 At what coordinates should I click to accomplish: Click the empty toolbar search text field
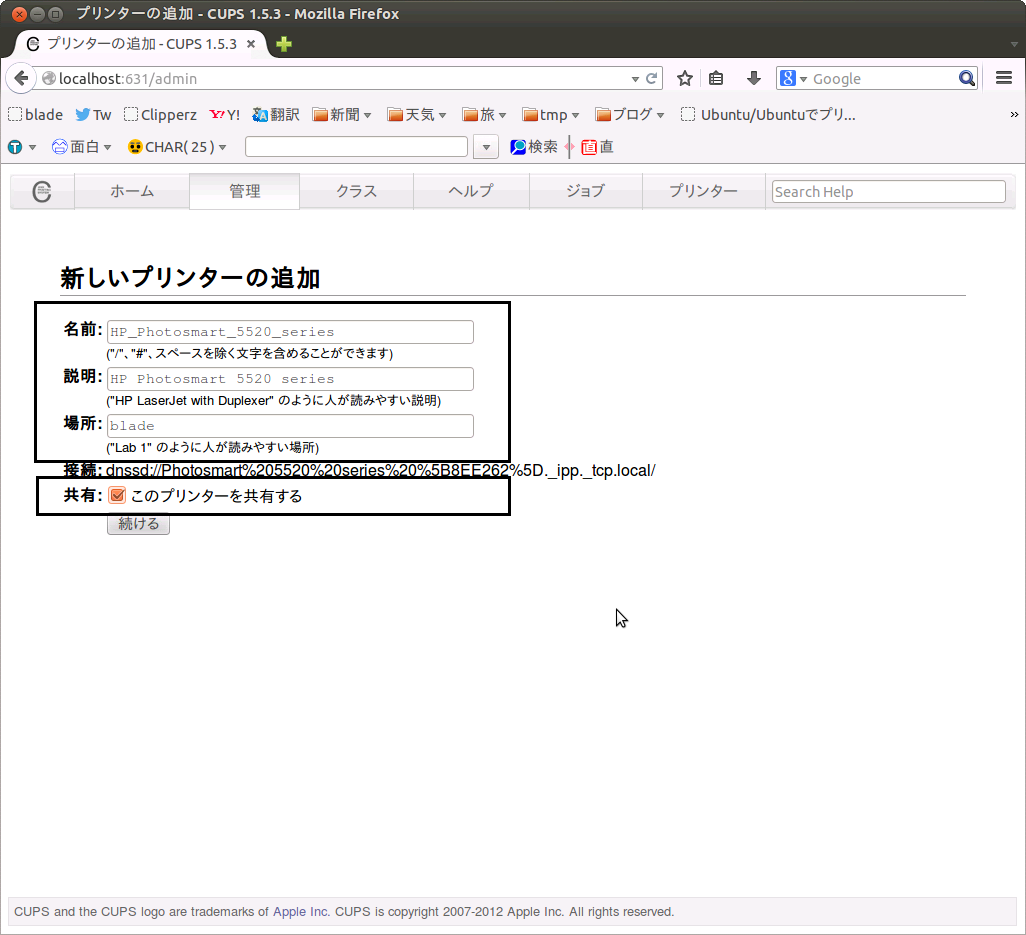[357, 147]
